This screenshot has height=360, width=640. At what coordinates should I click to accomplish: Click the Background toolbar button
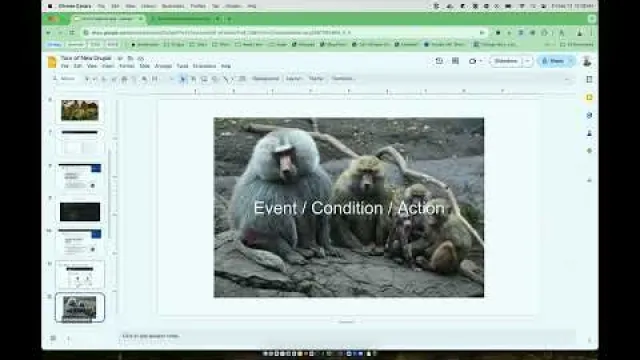click(x=266, y=79)
